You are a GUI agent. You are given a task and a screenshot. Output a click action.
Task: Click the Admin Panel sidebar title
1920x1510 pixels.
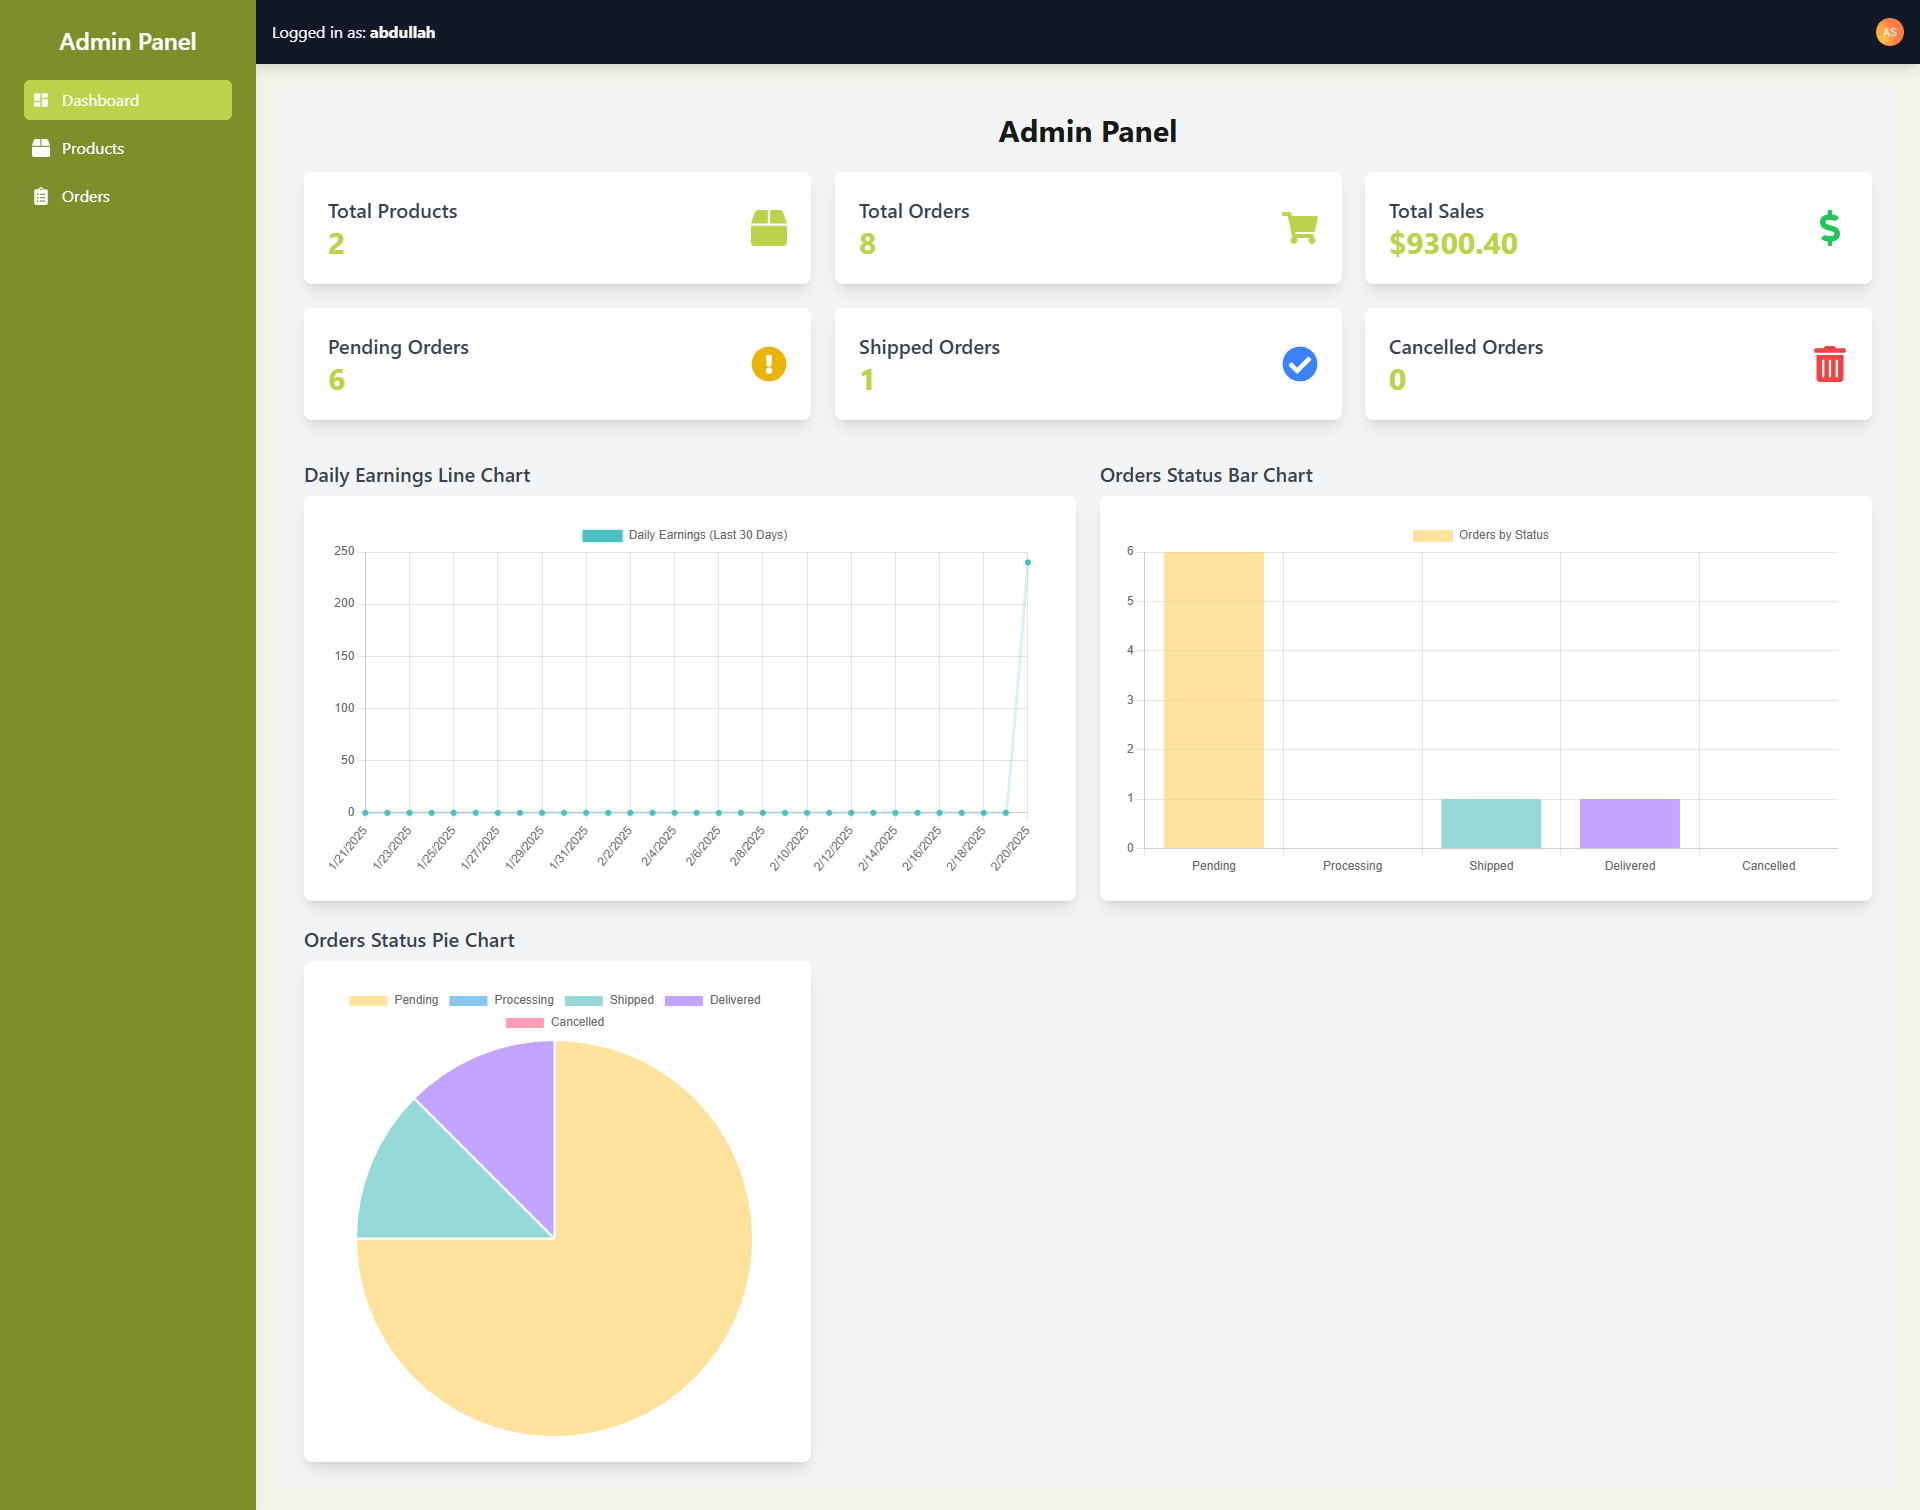click(128, 42)
